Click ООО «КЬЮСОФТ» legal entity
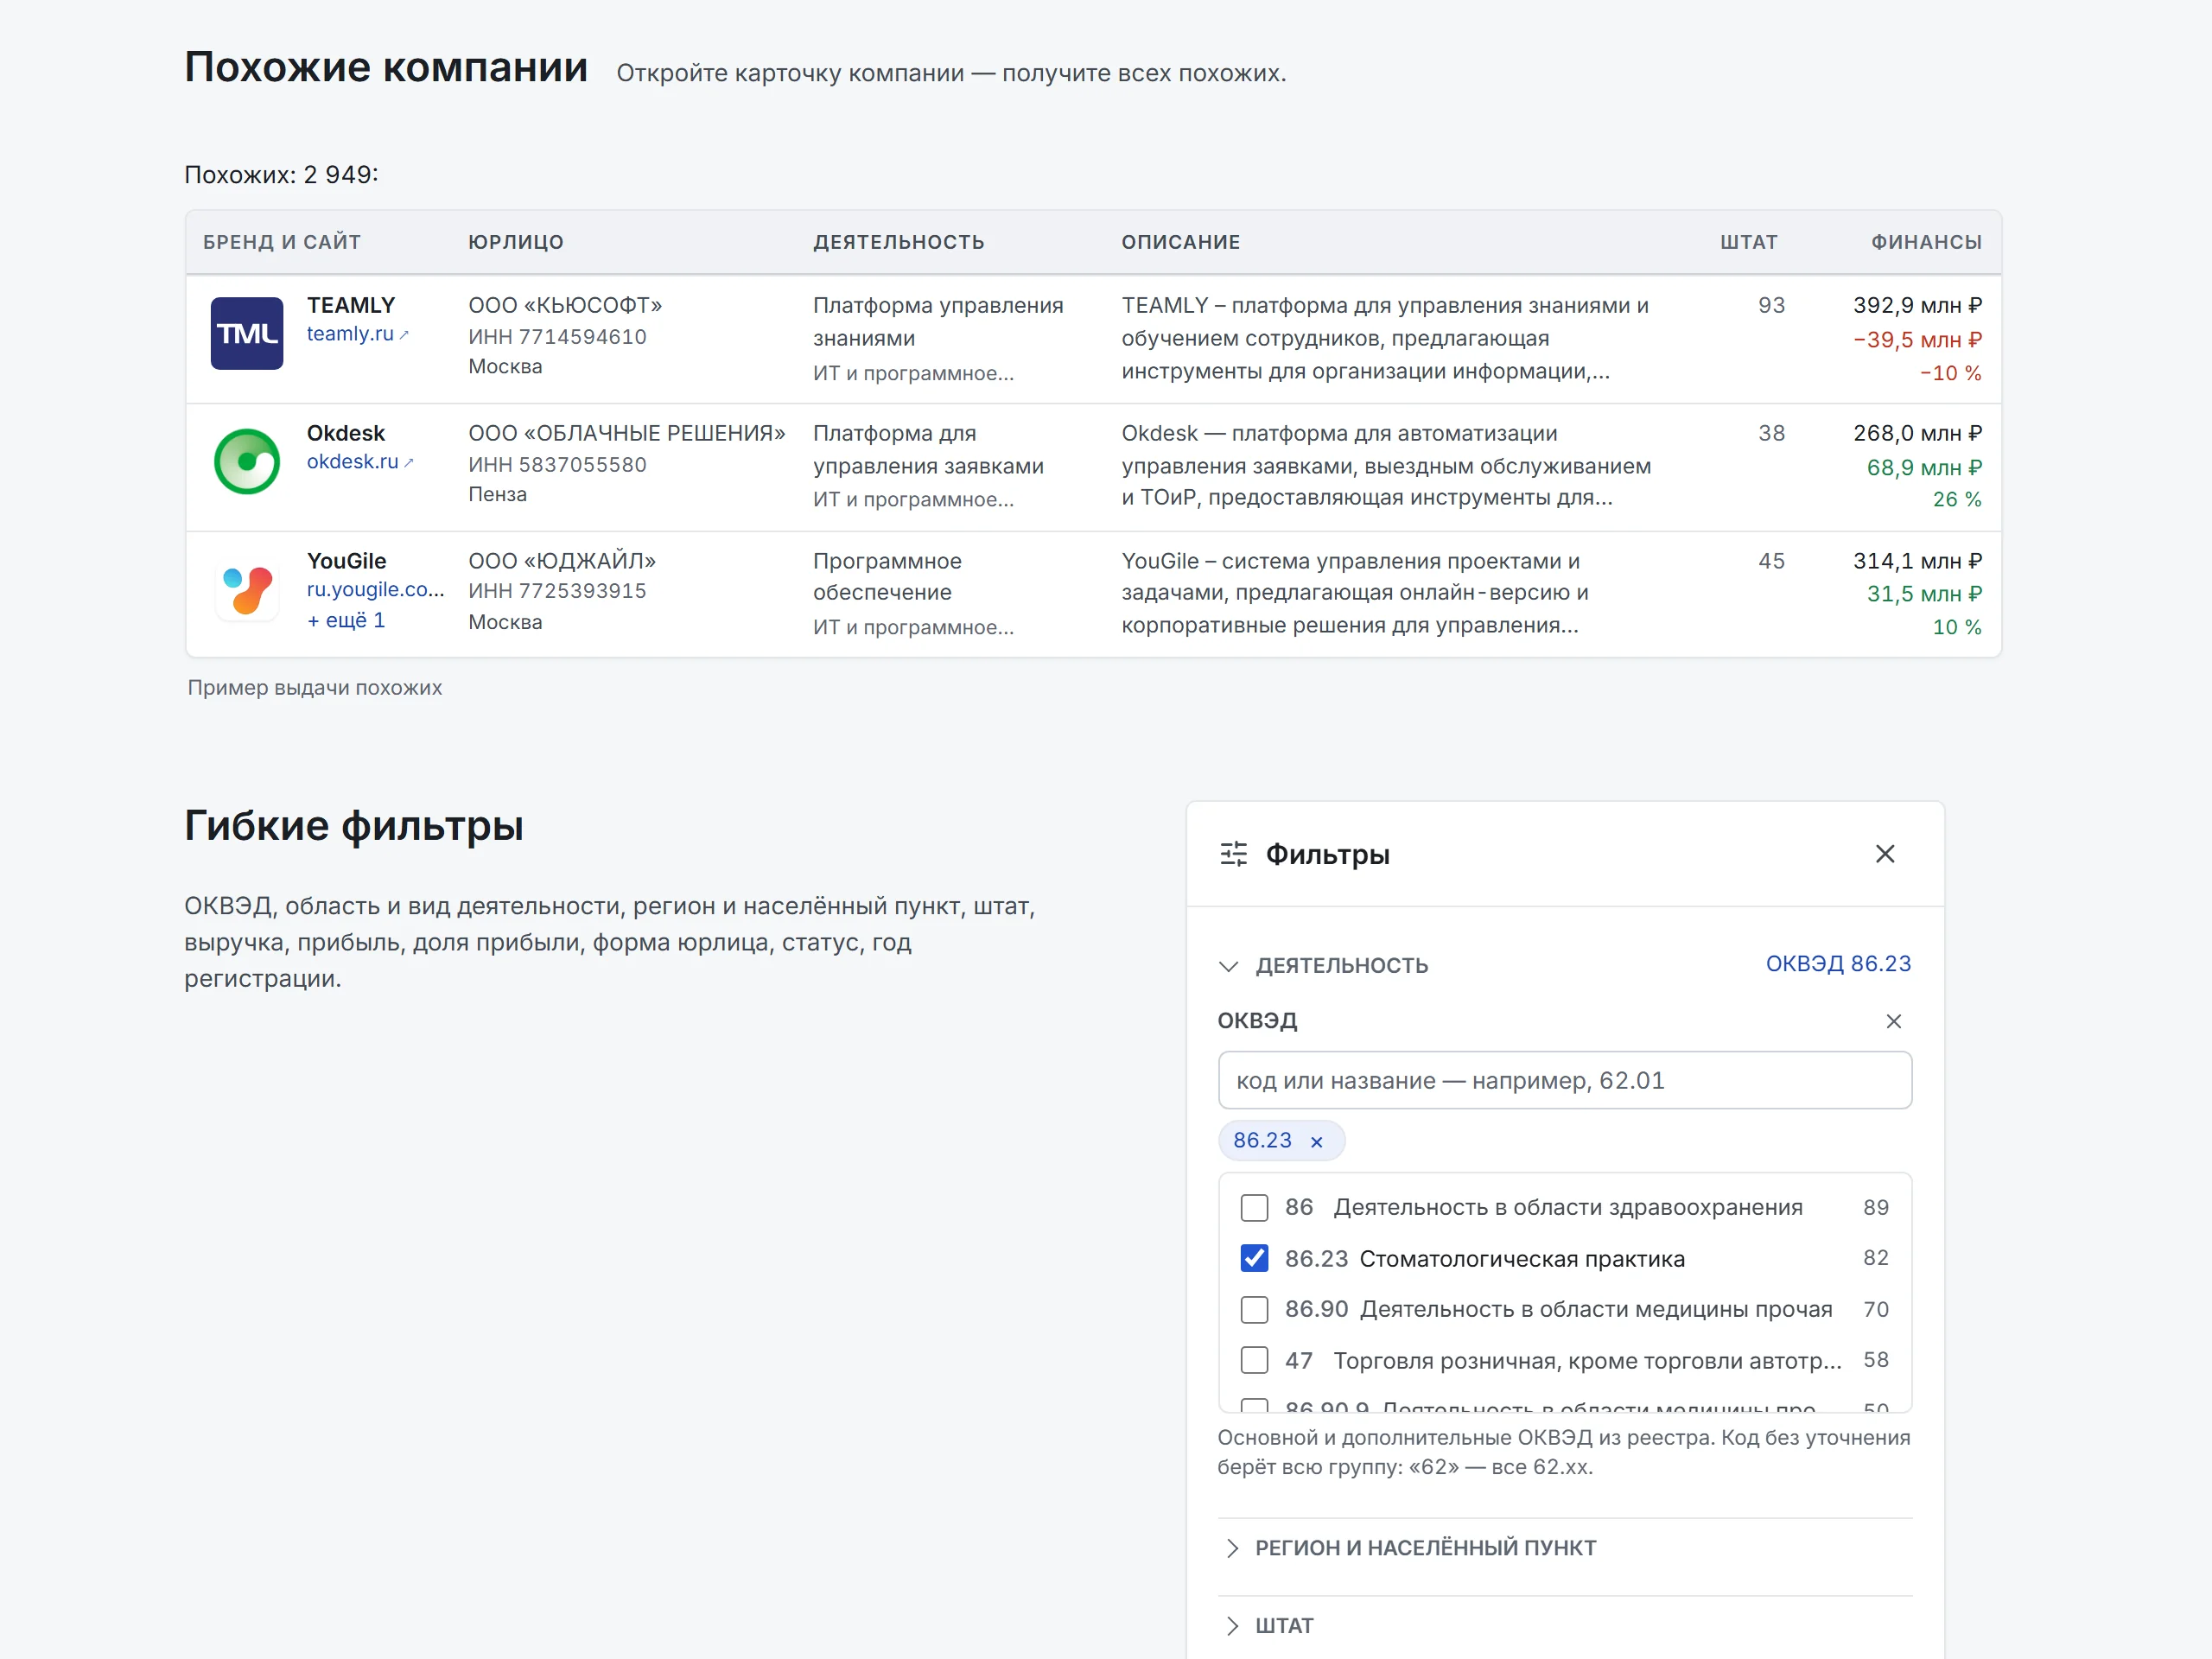The height and width of the screenshot is (1659, 2212). pyautogui.click(x=565, y=305)
